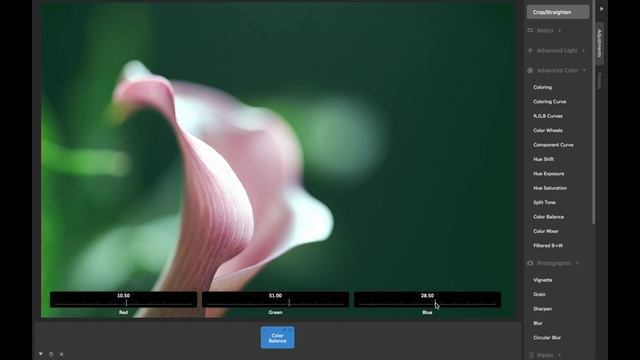Image resolution: width=640 pixels, height=360 pixels.
Task: Open the R,G,B Curves adjustment
Action: click(548, 116)
